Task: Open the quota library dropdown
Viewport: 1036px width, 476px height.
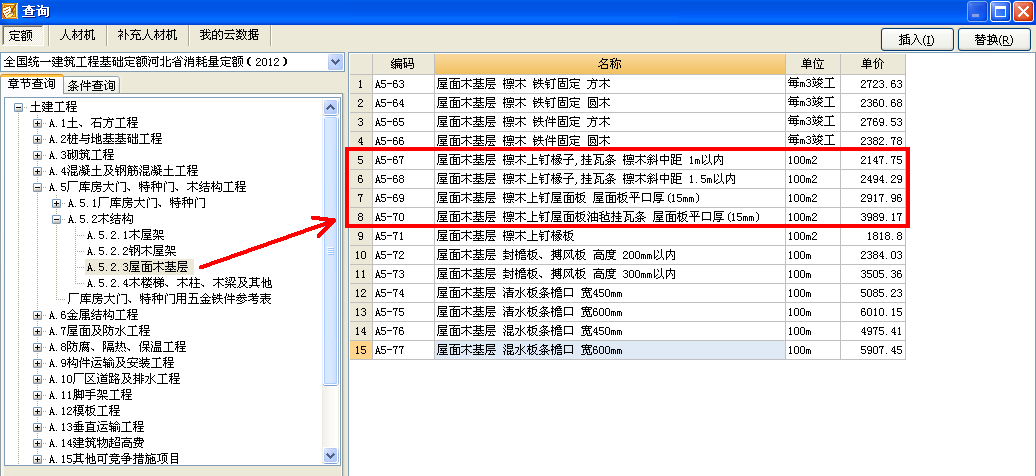Action: 334,62
